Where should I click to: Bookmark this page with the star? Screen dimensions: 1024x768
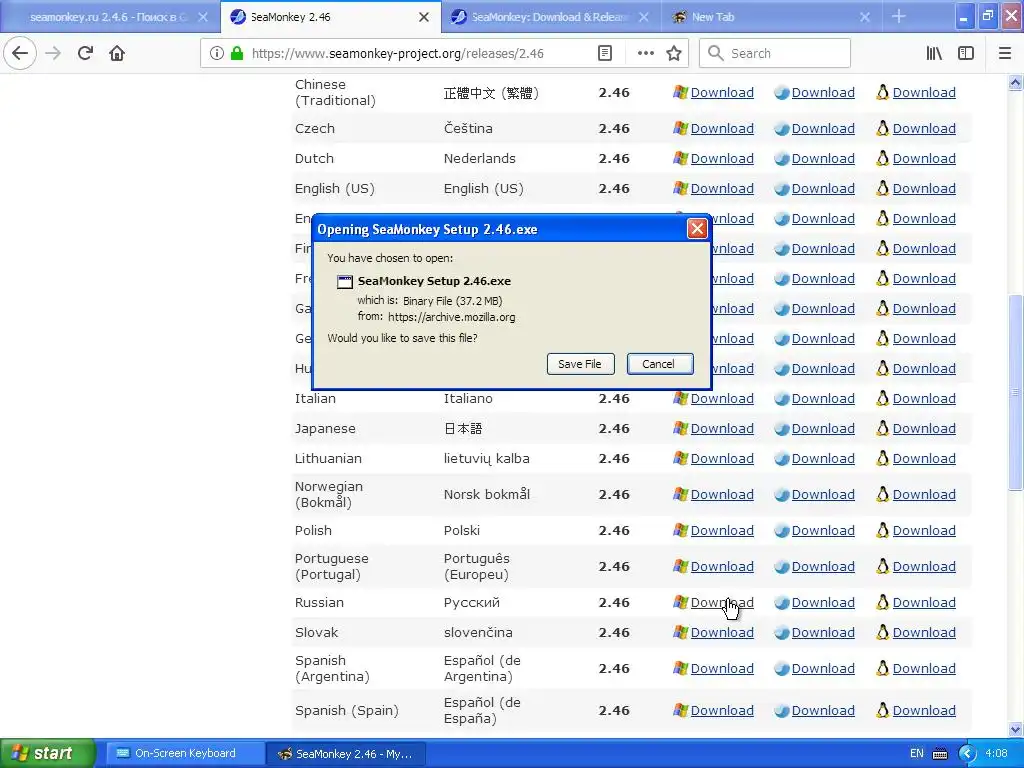tap(674, 53)
